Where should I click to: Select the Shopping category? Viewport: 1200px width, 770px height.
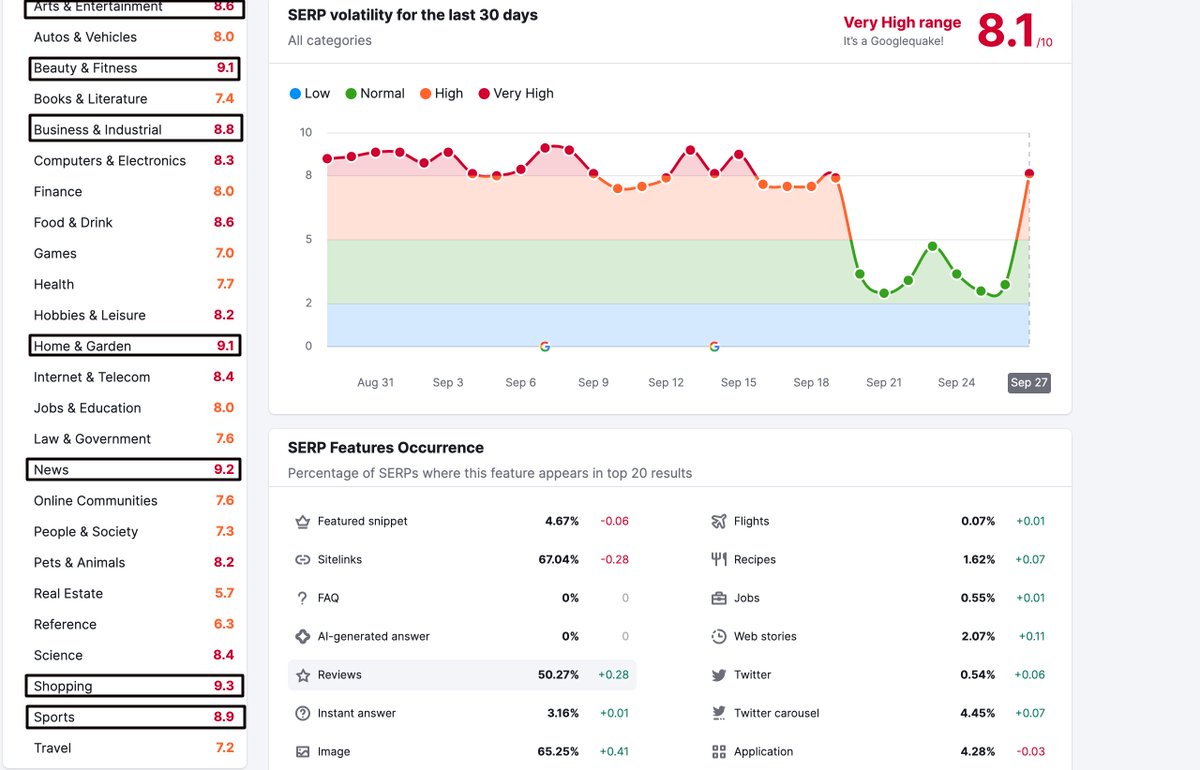click(x=136, y=686)
